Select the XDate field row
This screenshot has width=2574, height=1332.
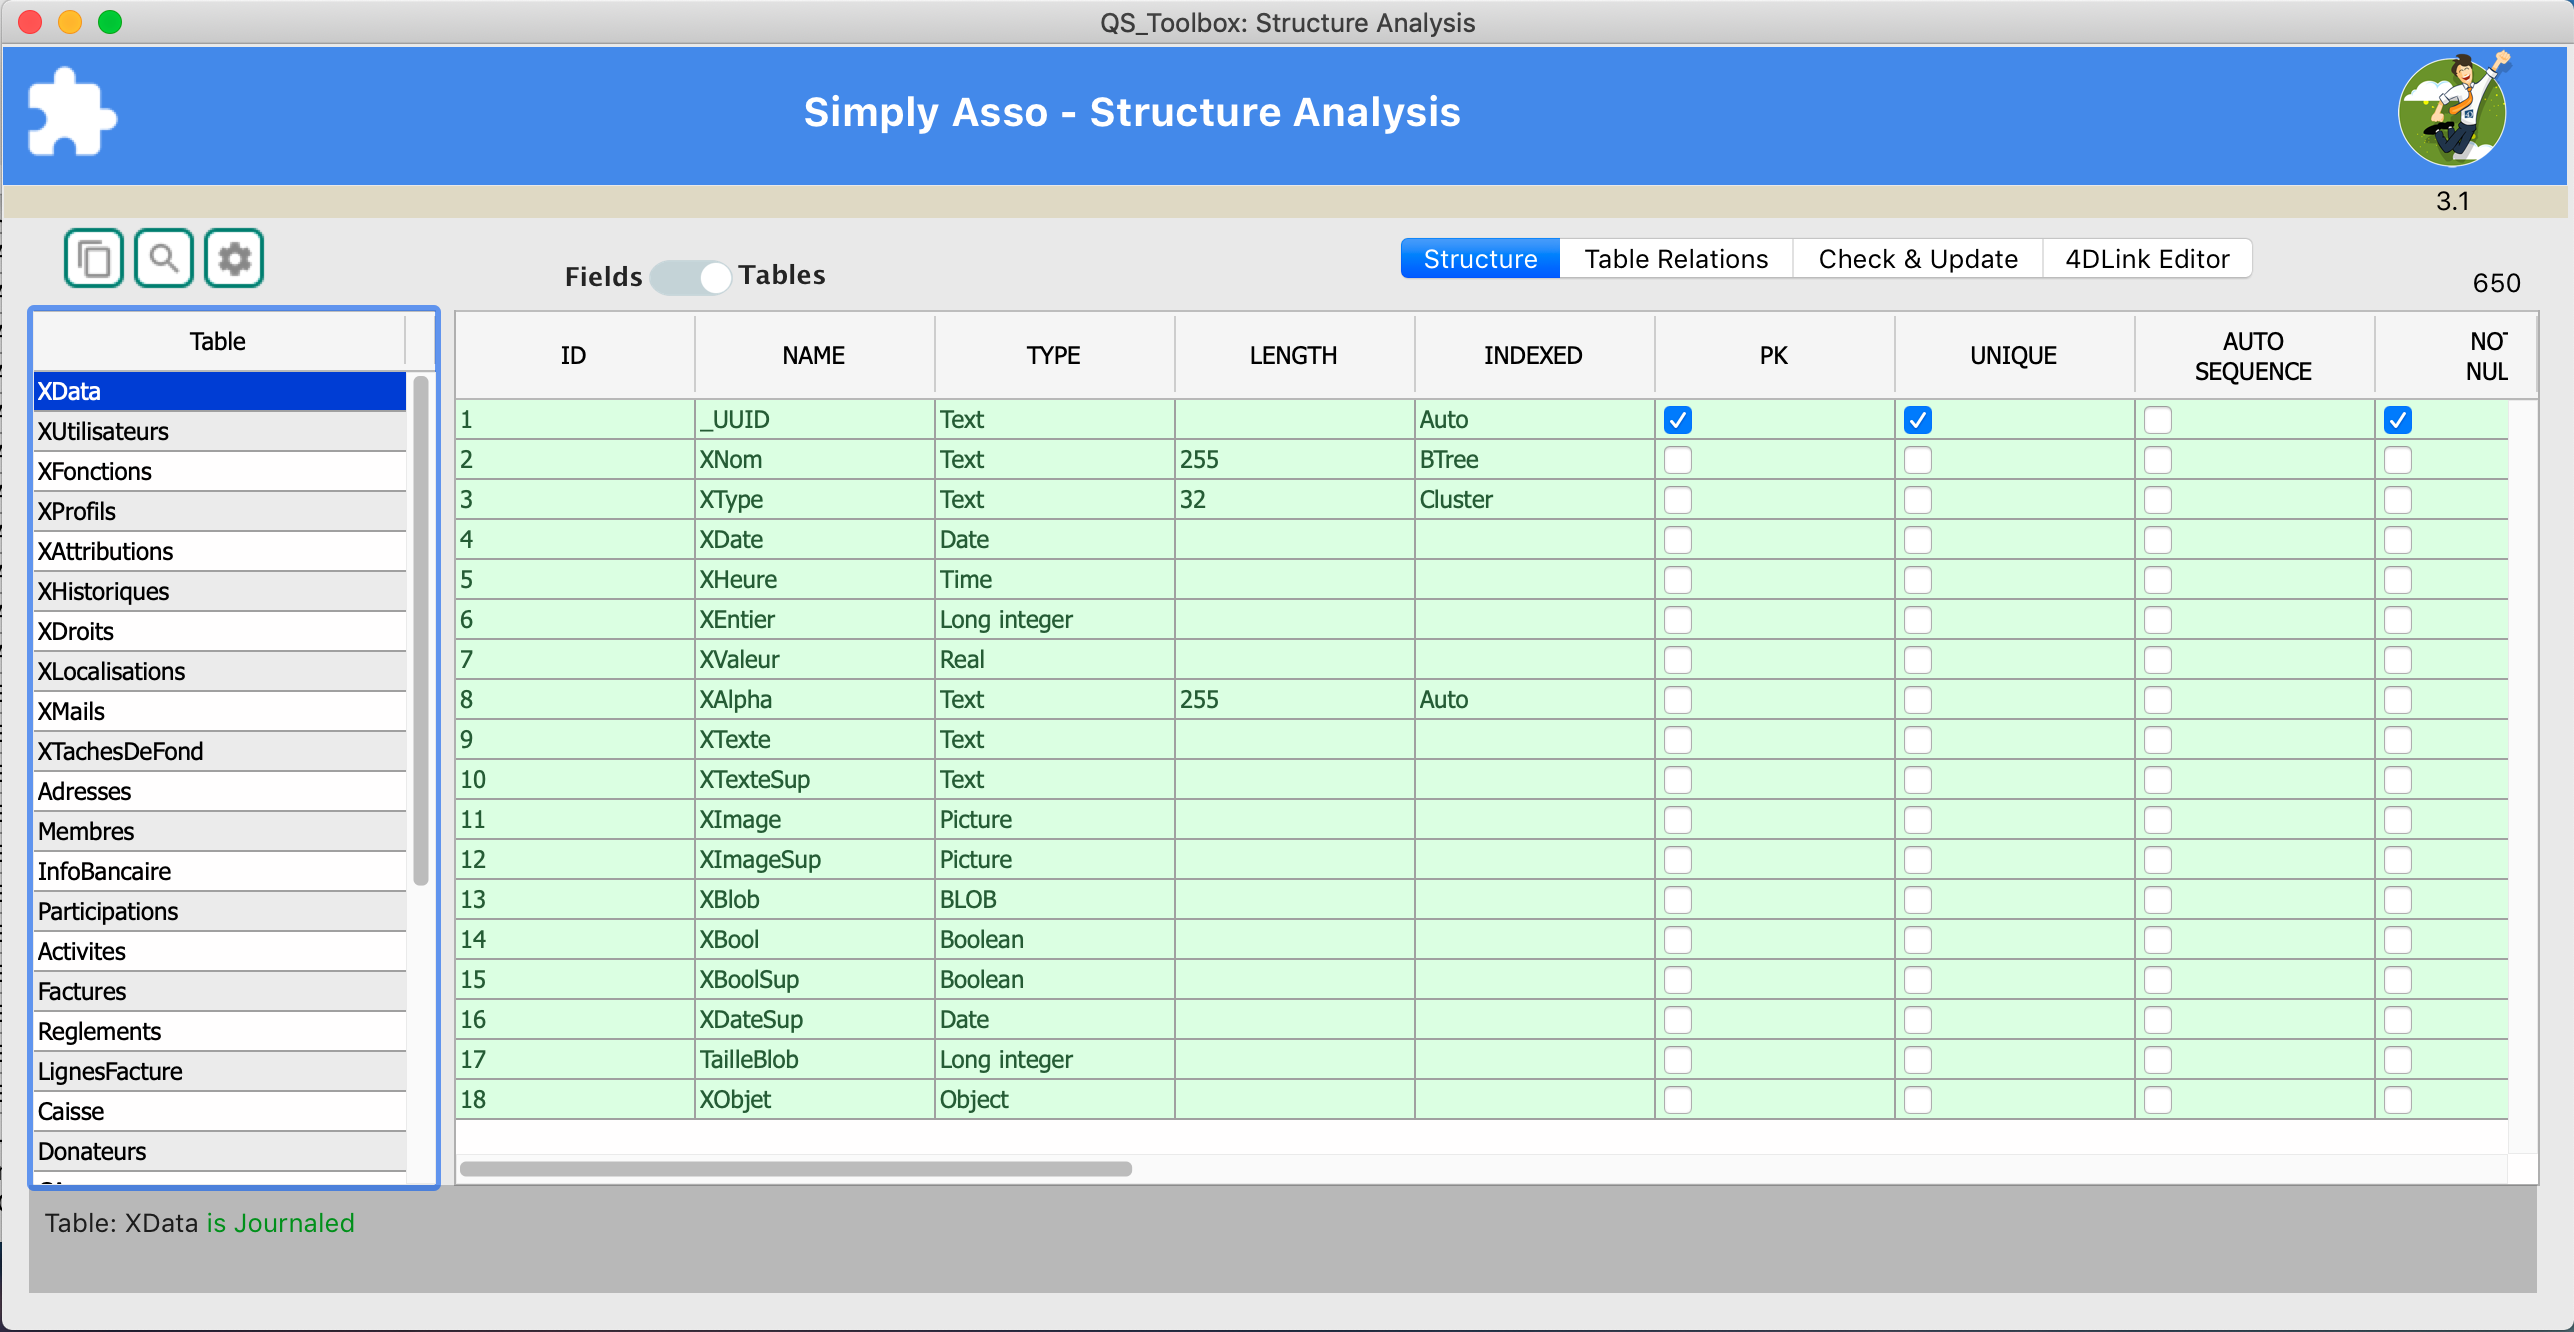tap(814, 539)
